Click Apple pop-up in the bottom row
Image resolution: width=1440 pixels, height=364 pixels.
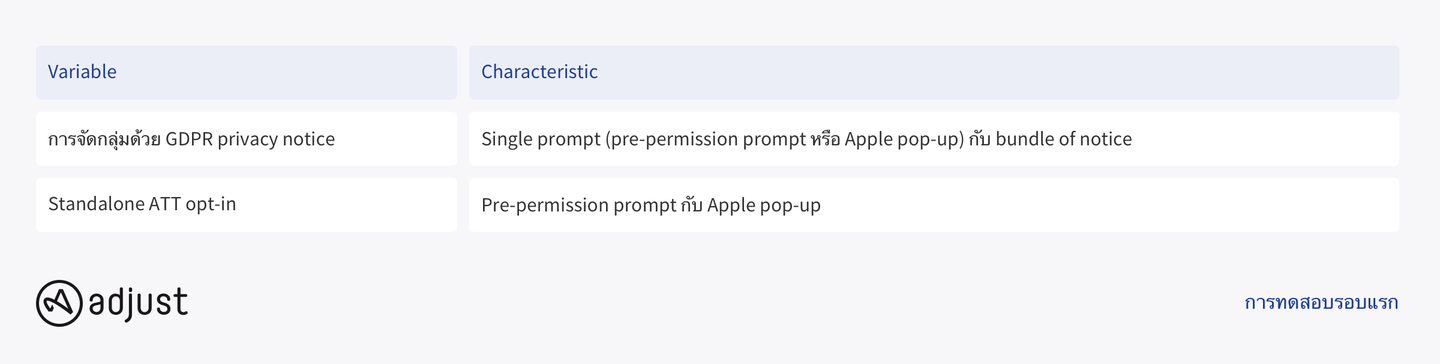coord(764,206)
